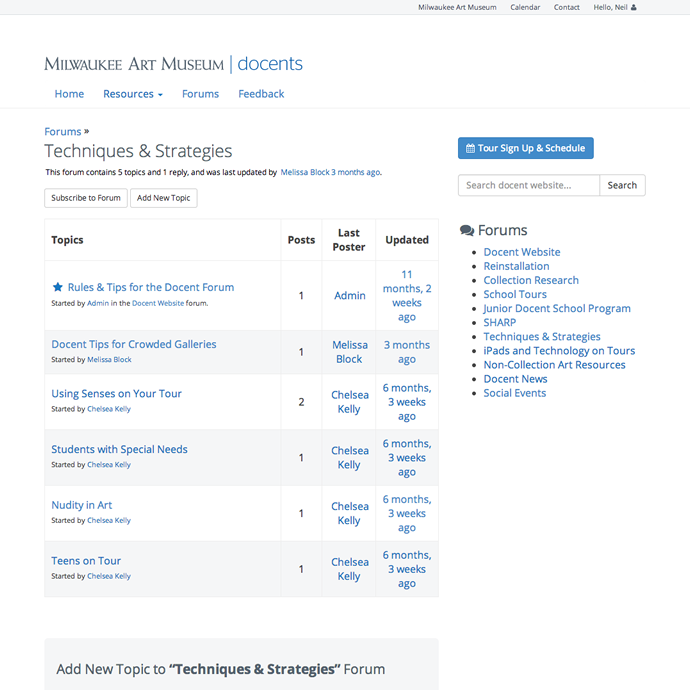The width and height of the screenshot is (690, 690).
Task: Open the Nudity in Art topic
Action: click(x=82, y=505)
